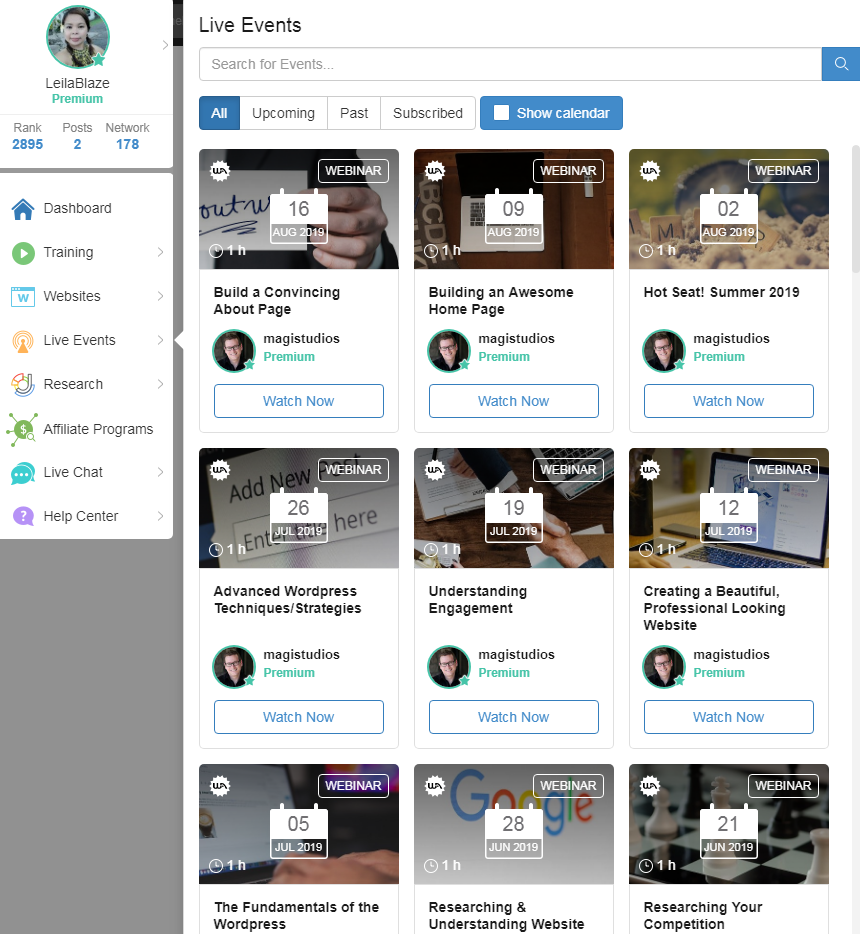This screenshot has height=934, width=860.
Task: Click the LeilaBlaze username text
Action: coord(77,83)
